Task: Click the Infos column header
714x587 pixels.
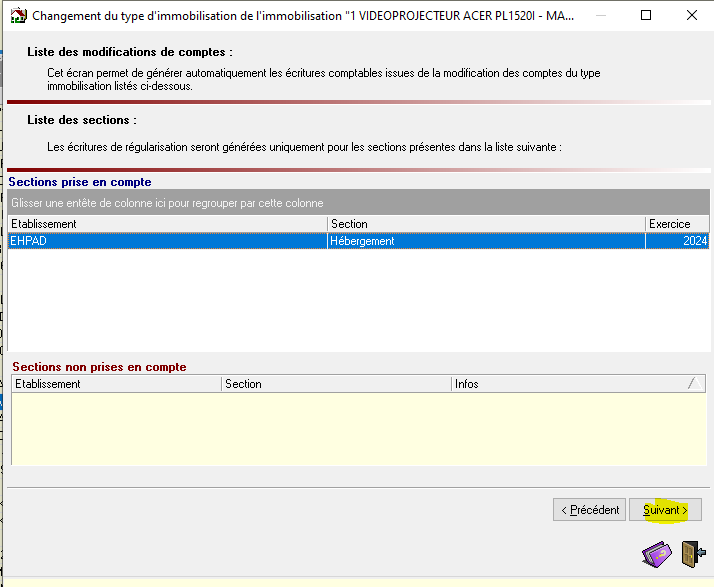Action: [x=565, y=384]
